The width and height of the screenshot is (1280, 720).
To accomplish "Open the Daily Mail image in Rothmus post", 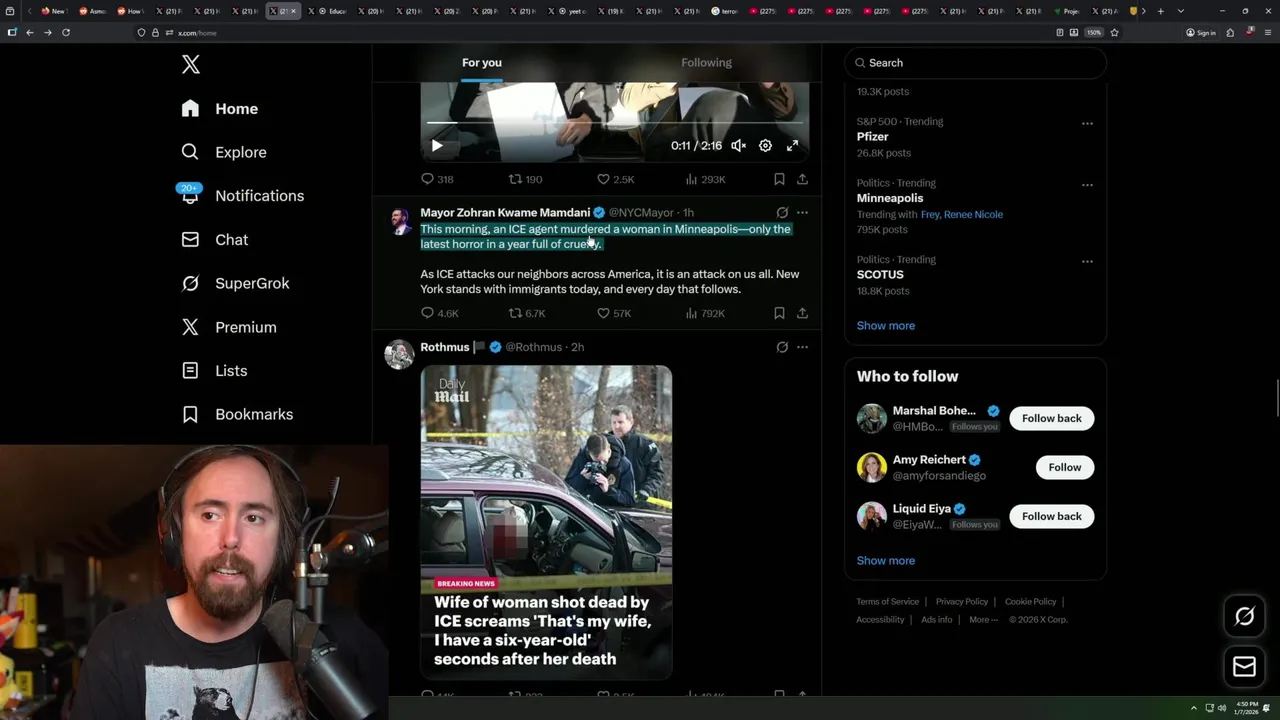I will coord(546,522).
